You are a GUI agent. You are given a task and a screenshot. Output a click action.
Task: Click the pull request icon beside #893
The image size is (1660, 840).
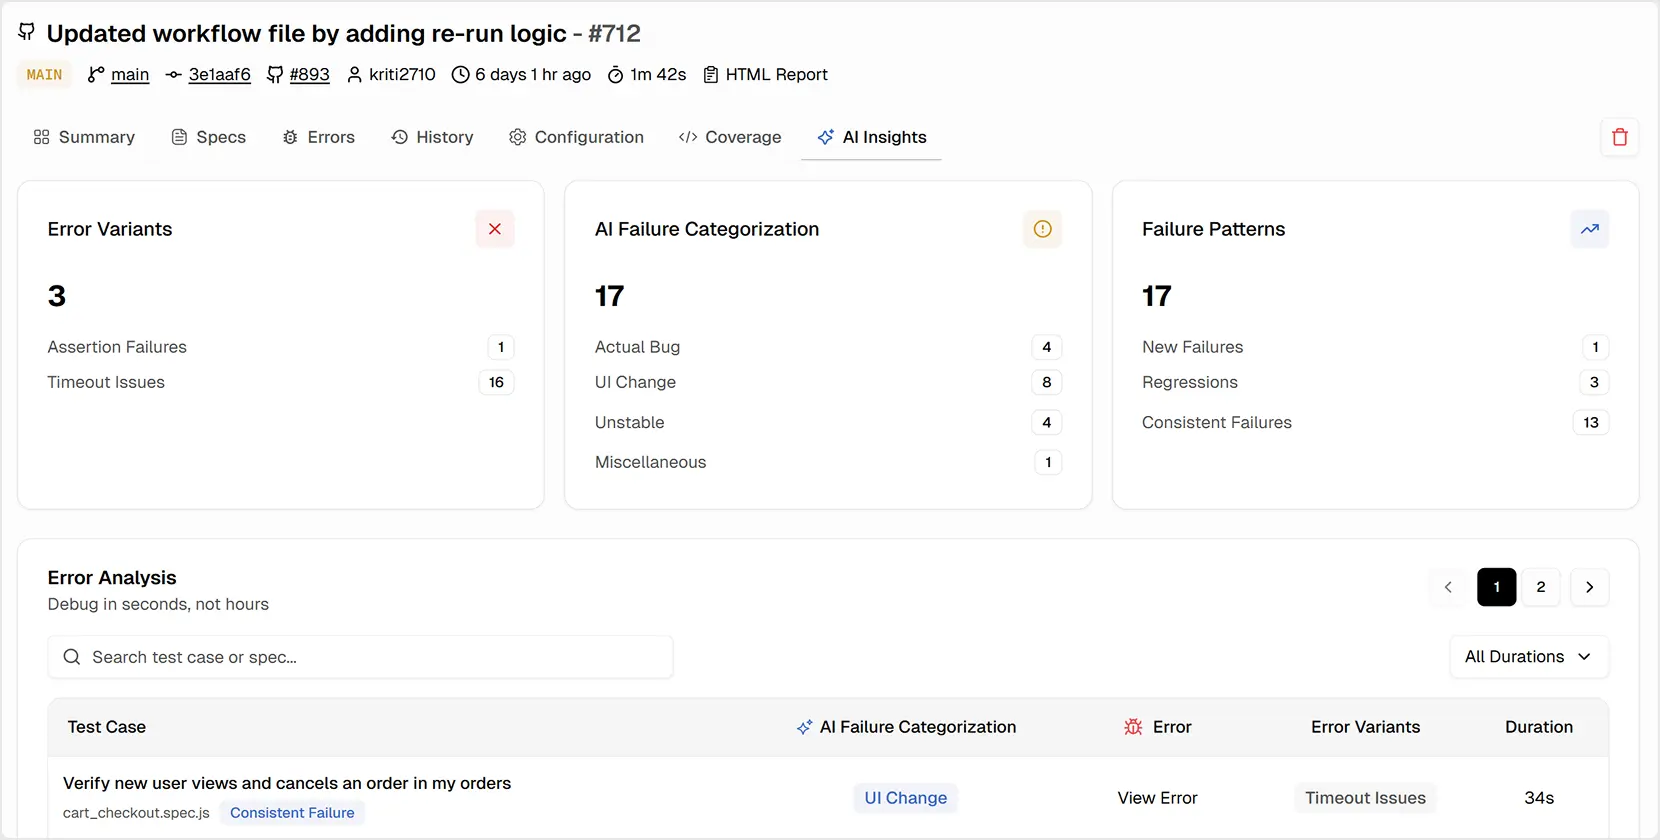point(275,74)
